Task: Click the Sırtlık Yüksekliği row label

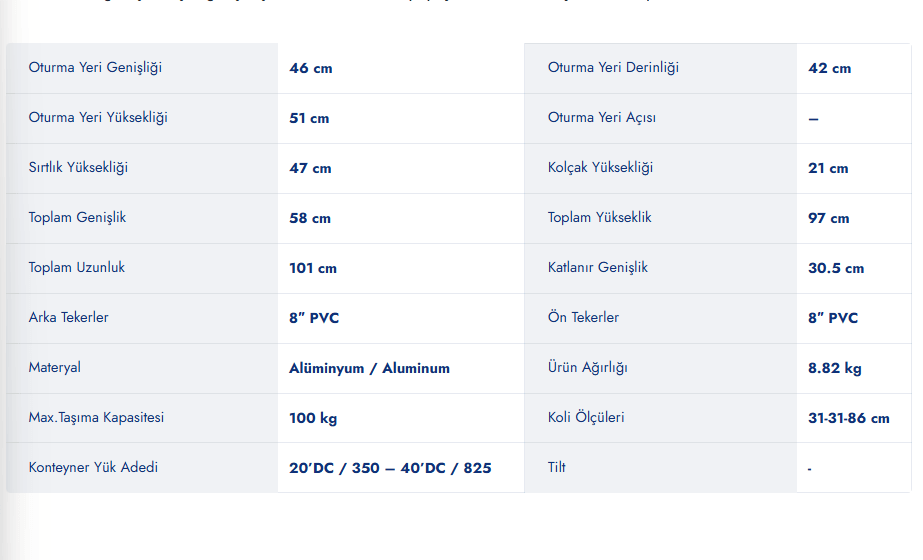Action: click(x=78, y=168)
